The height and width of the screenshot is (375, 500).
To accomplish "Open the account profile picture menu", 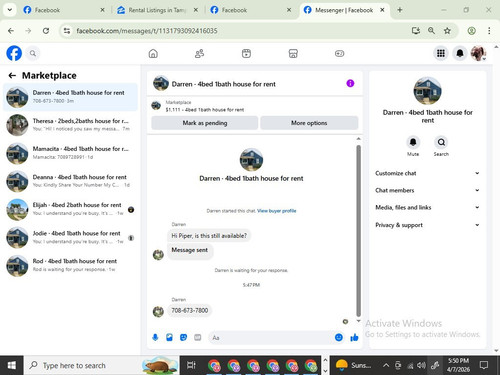I will tap(478, 53).
